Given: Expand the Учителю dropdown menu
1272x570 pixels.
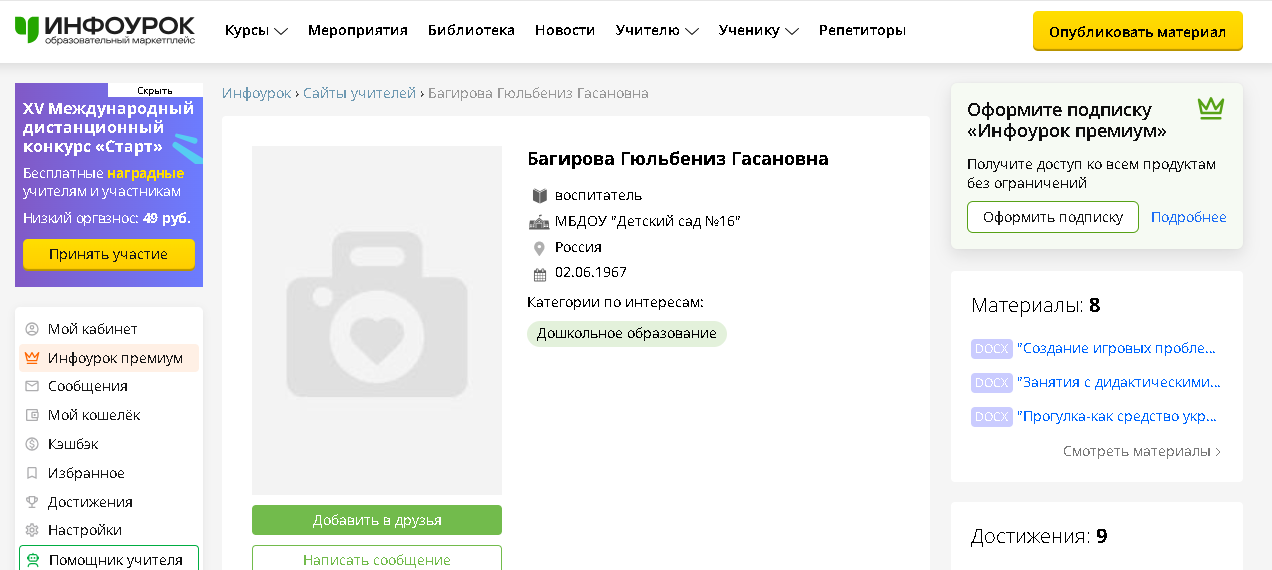Looking at the screenshot, I should (657, 30).
